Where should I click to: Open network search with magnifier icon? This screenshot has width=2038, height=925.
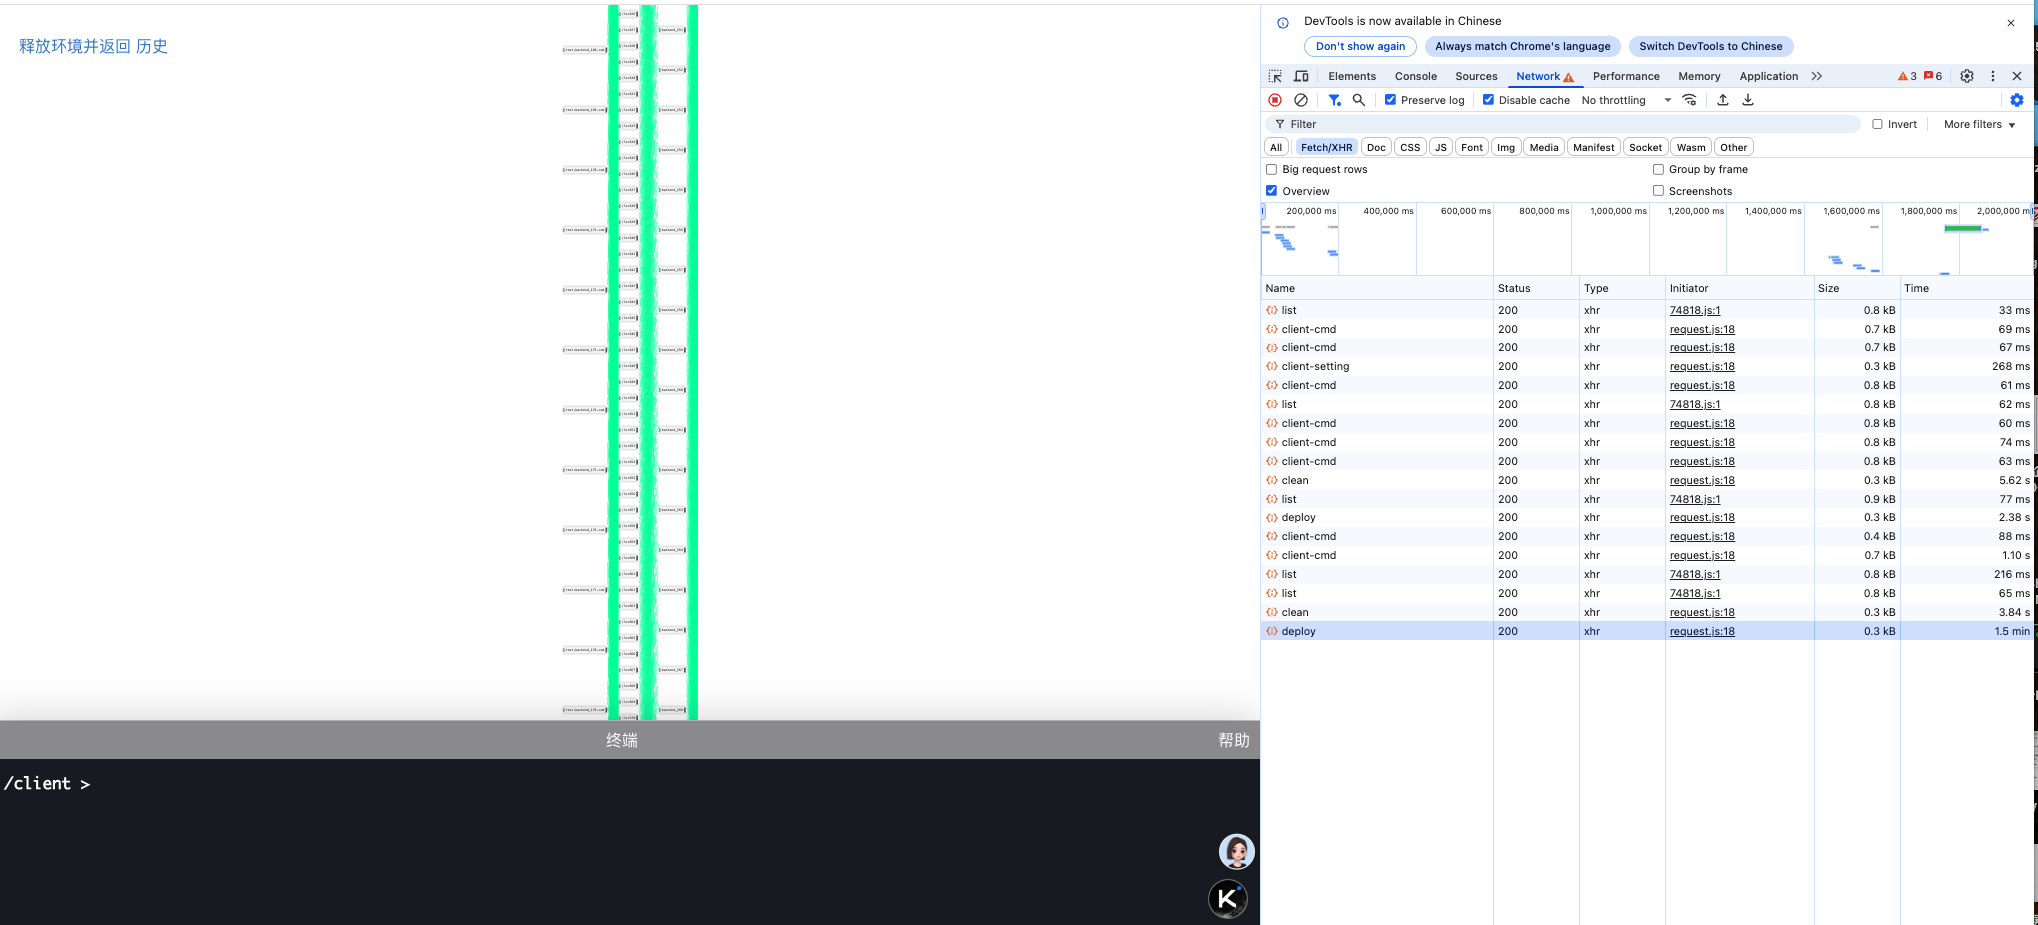(1359, 100)
